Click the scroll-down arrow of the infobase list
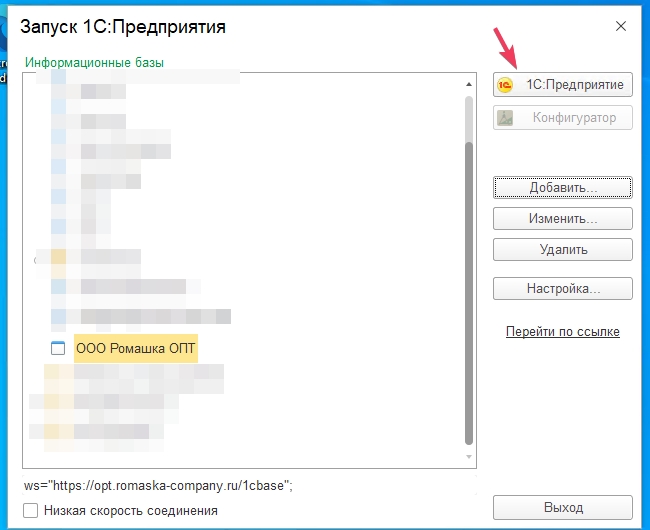The height and width of the screenshot is (530, 650). click(x=469, y=457)
